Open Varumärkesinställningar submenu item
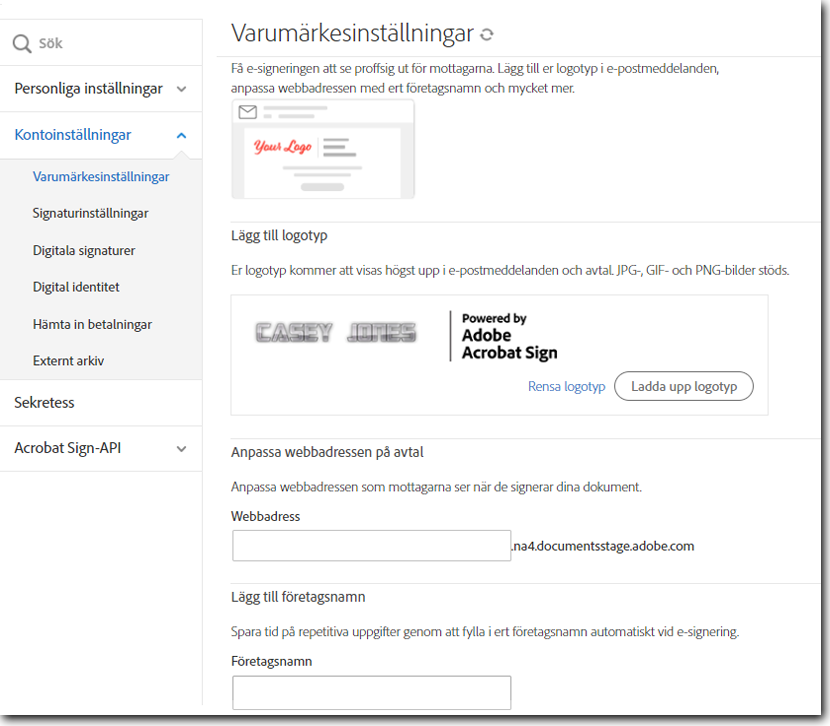 pos(101,177)
